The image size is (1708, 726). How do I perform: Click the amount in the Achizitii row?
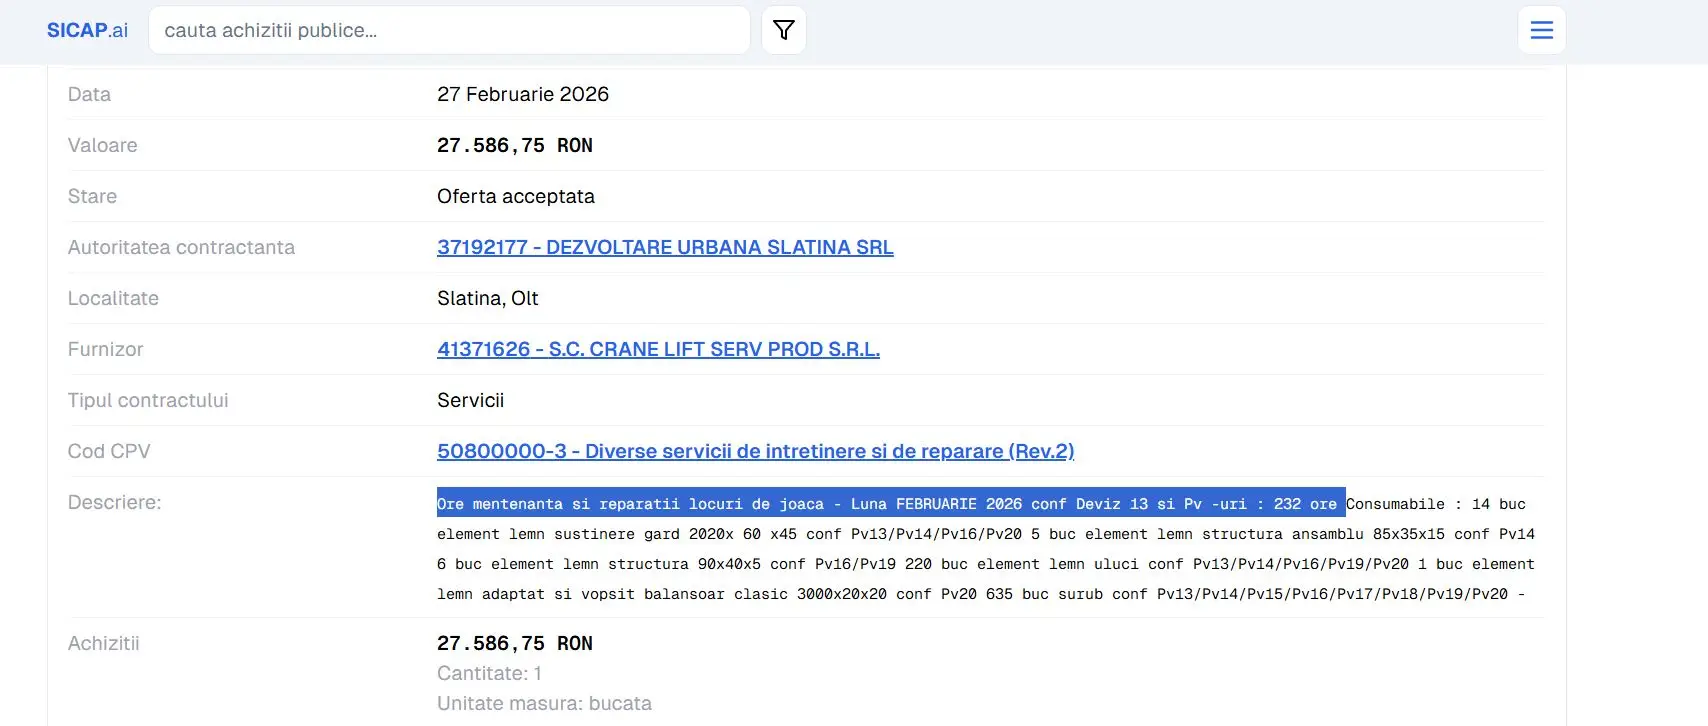[x=514, y=643]
